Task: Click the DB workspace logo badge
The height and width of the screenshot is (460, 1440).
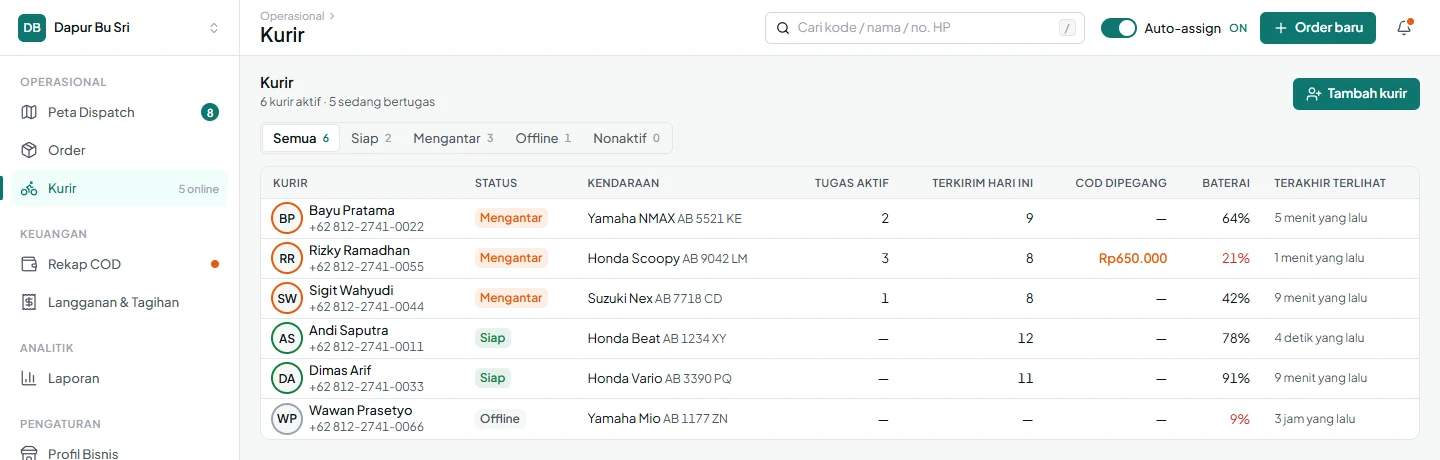Action: point(32,28)
